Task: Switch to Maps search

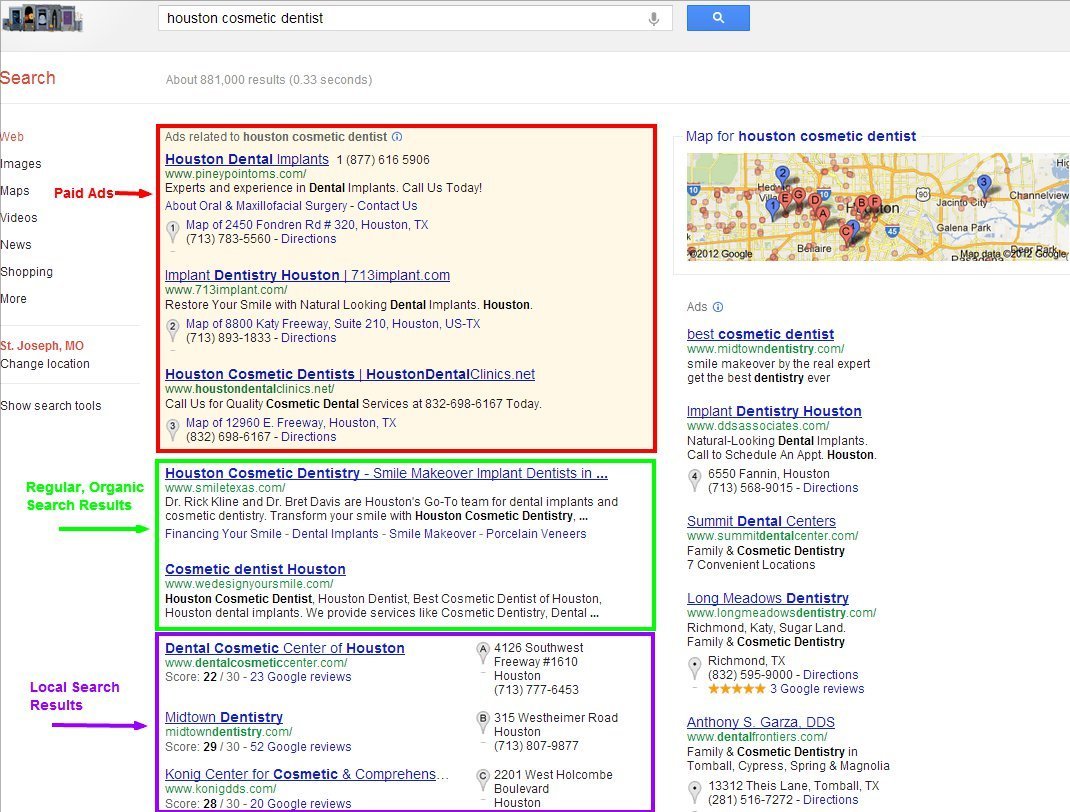Action: 15,191
